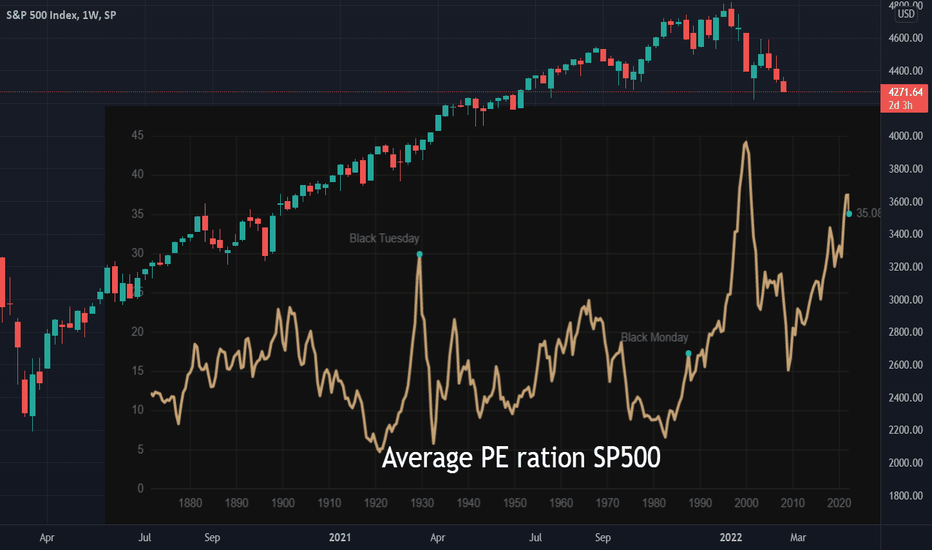Click the 2200.00 price axis label
This screenshot has height=550, width=932.
coord(906,430)
